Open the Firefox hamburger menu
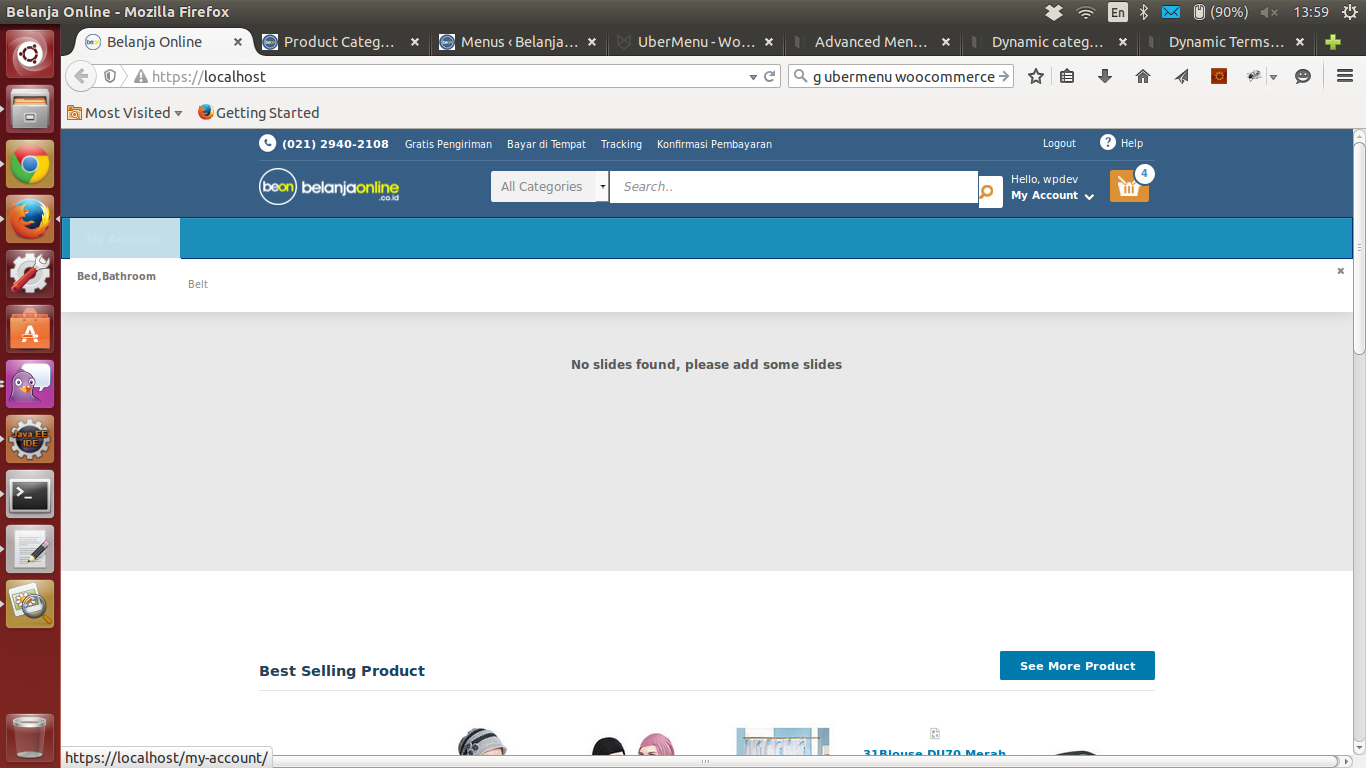The height and width of the screenshot is (768, 1366). [x=1345, y=76]
